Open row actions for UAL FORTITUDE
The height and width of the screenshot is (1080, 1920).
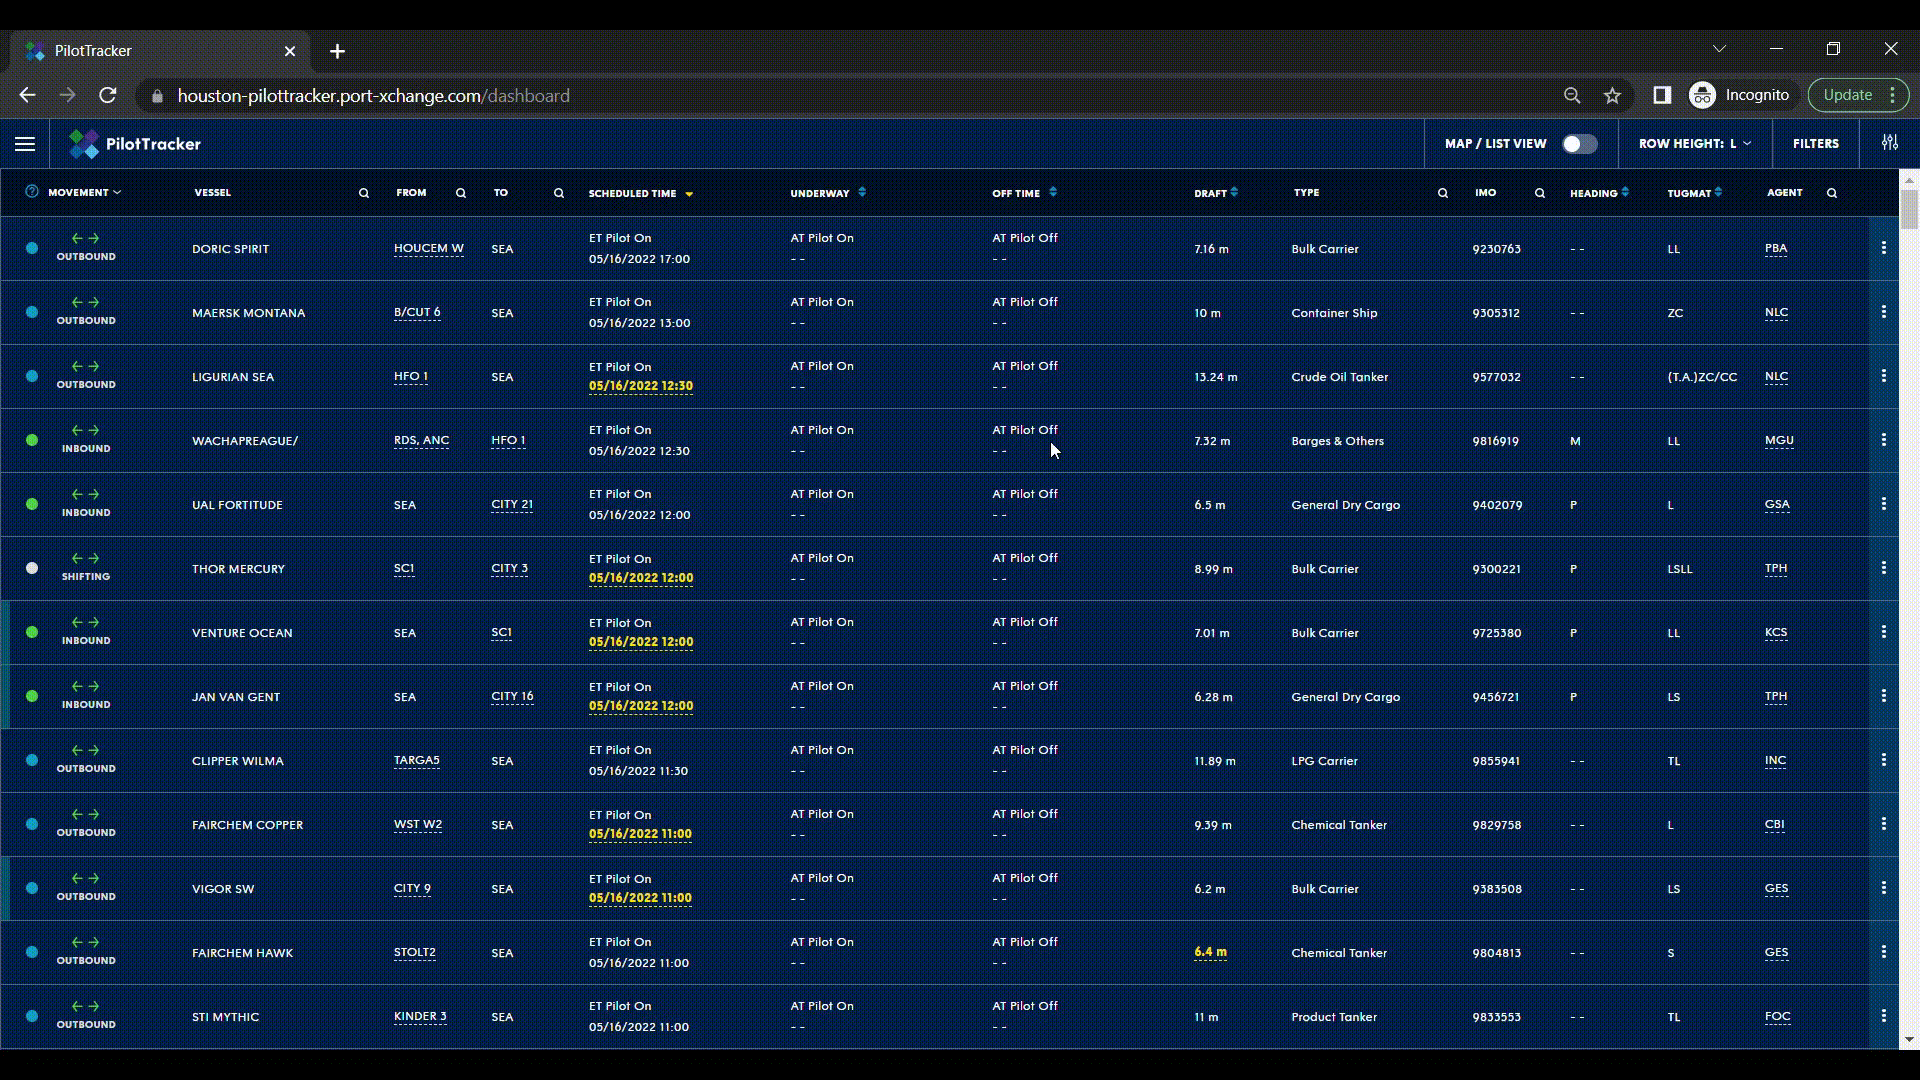[x=1884, y=504]
